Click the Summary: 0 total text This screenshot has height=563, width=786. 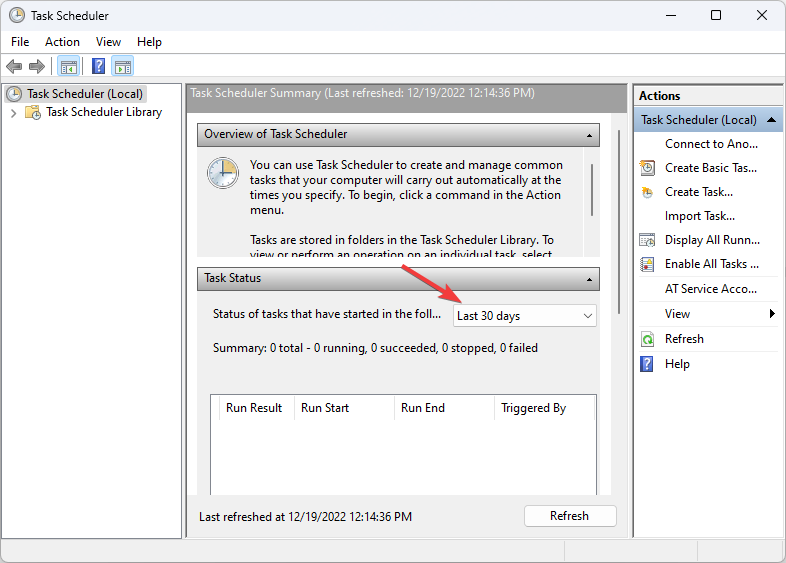[x=375, y=348]
